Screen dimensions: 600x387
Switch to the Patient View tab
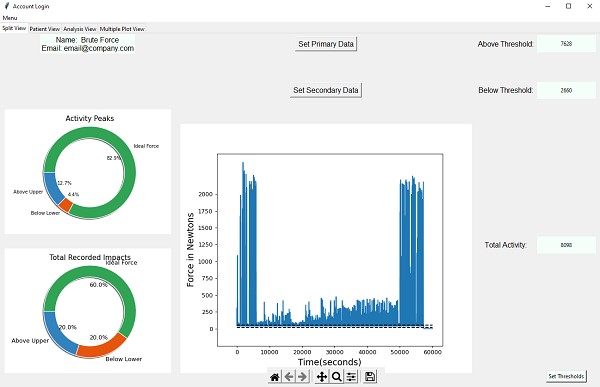point(45,29)
